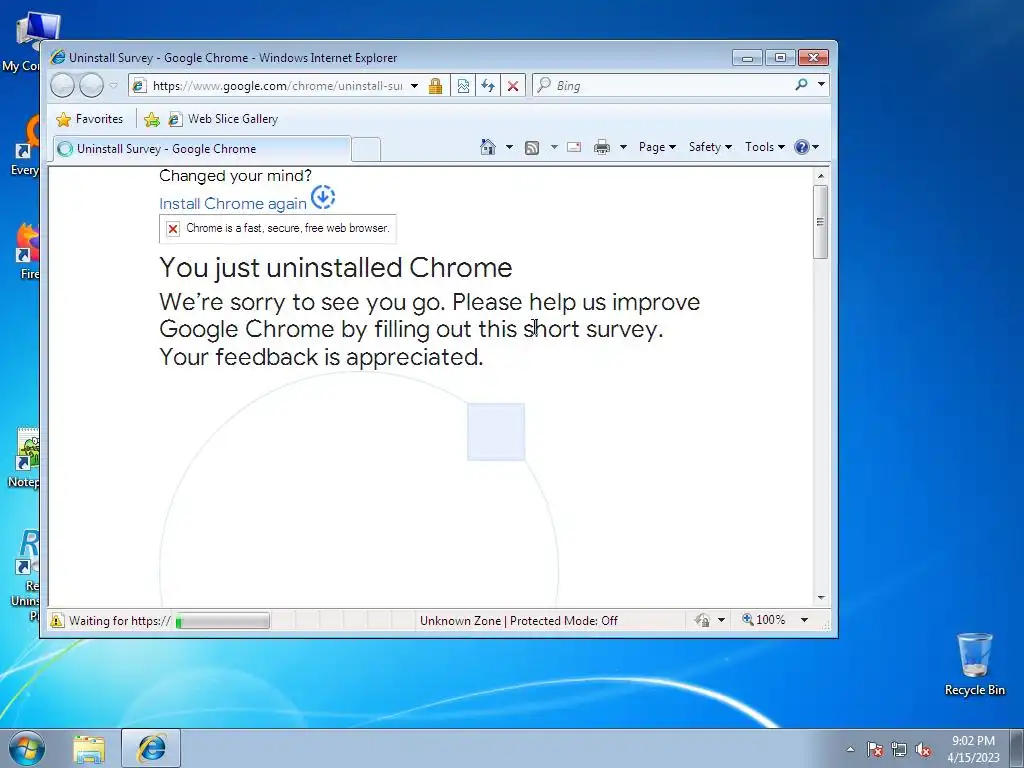The width and height of the screenshot is (1024, 768).
Task: Click the Internet Explorer window title icon
Action: (57, 57)
